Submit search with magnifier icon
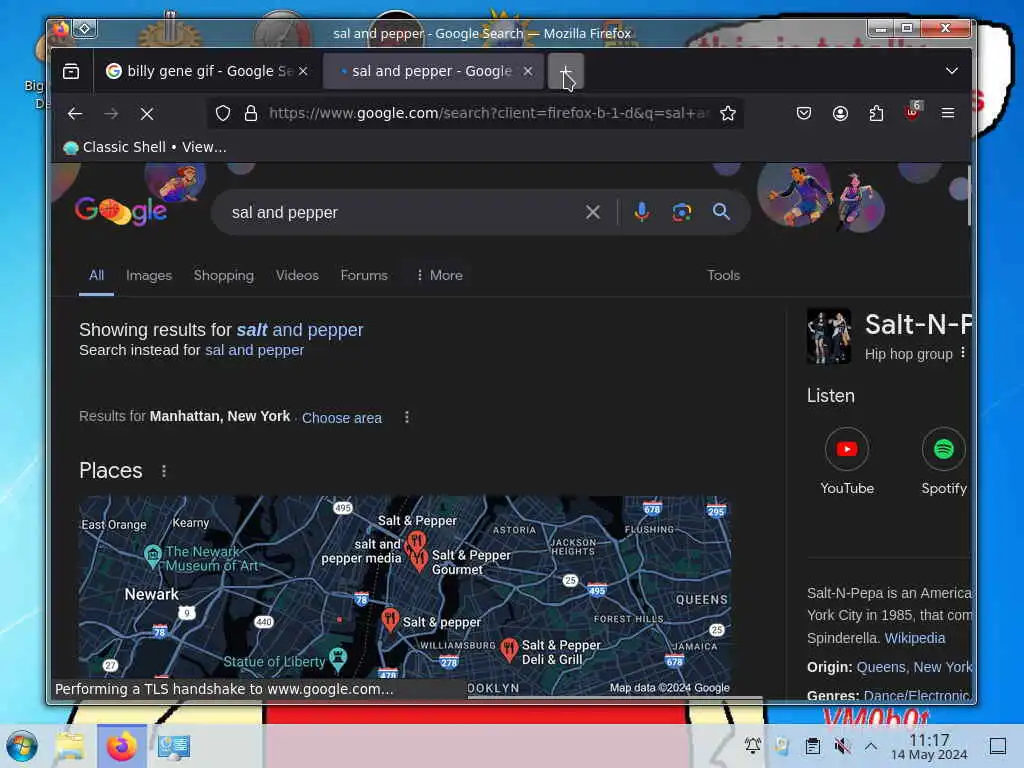This screenshot has height=768, width=1024. click(721, 212)
